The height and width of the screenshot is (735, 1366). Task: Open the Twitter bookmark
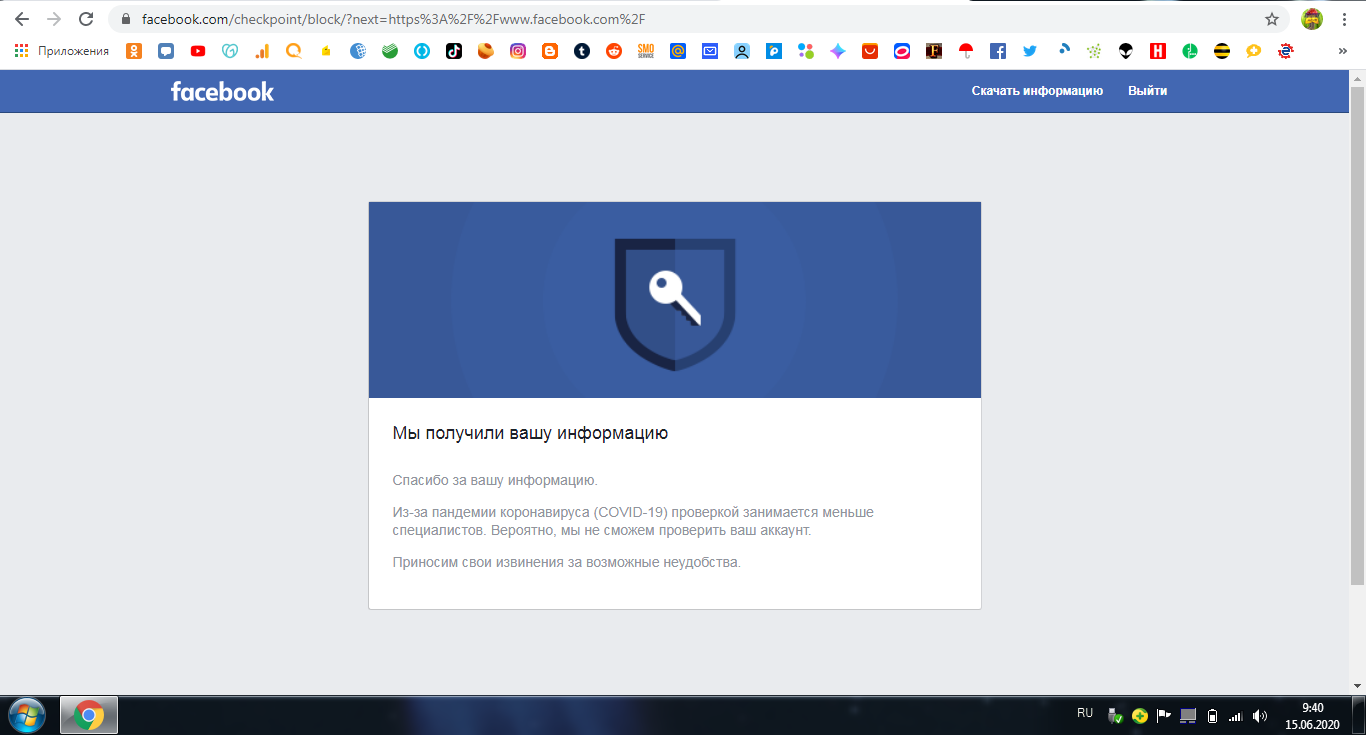click(x=1030, y=51)
